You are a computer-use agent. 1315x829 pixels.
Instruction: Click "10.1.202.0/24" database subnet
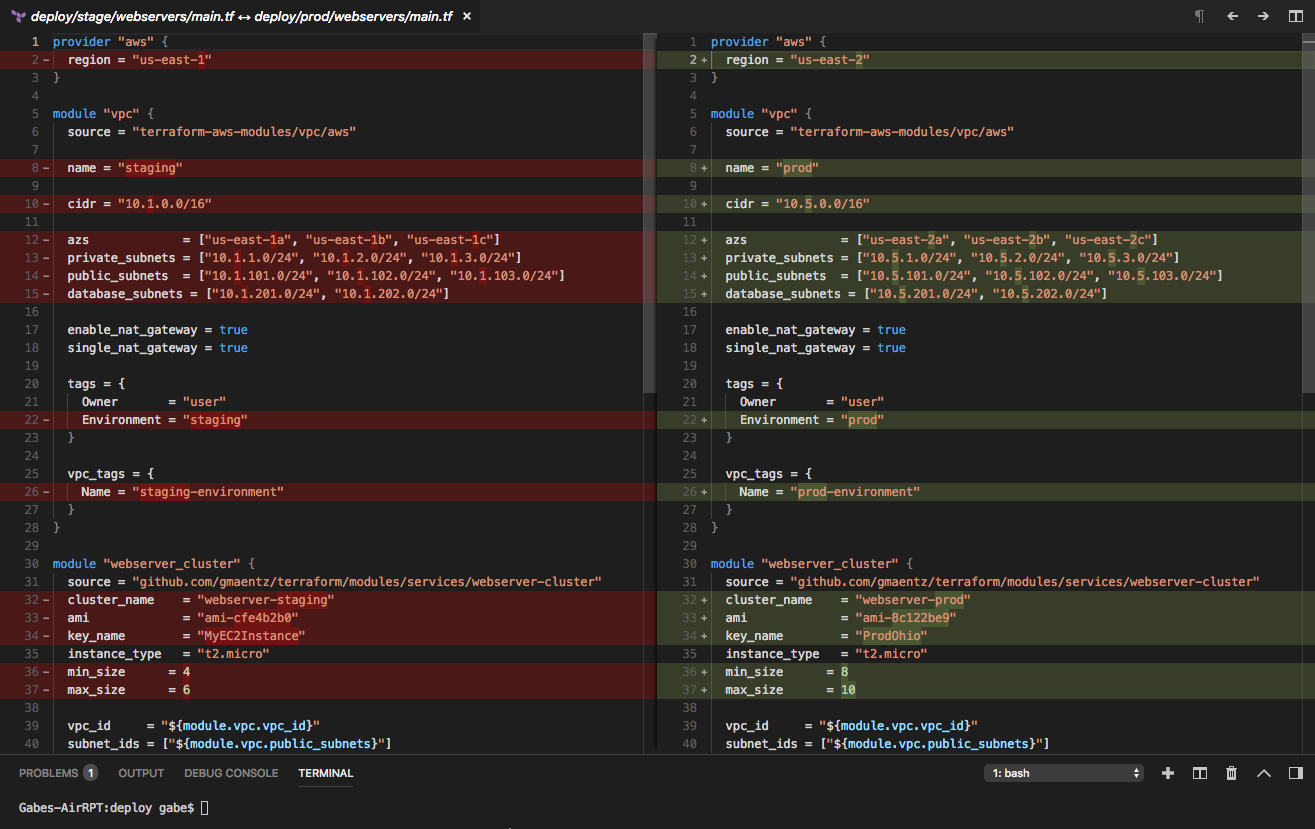coord(389,294)
